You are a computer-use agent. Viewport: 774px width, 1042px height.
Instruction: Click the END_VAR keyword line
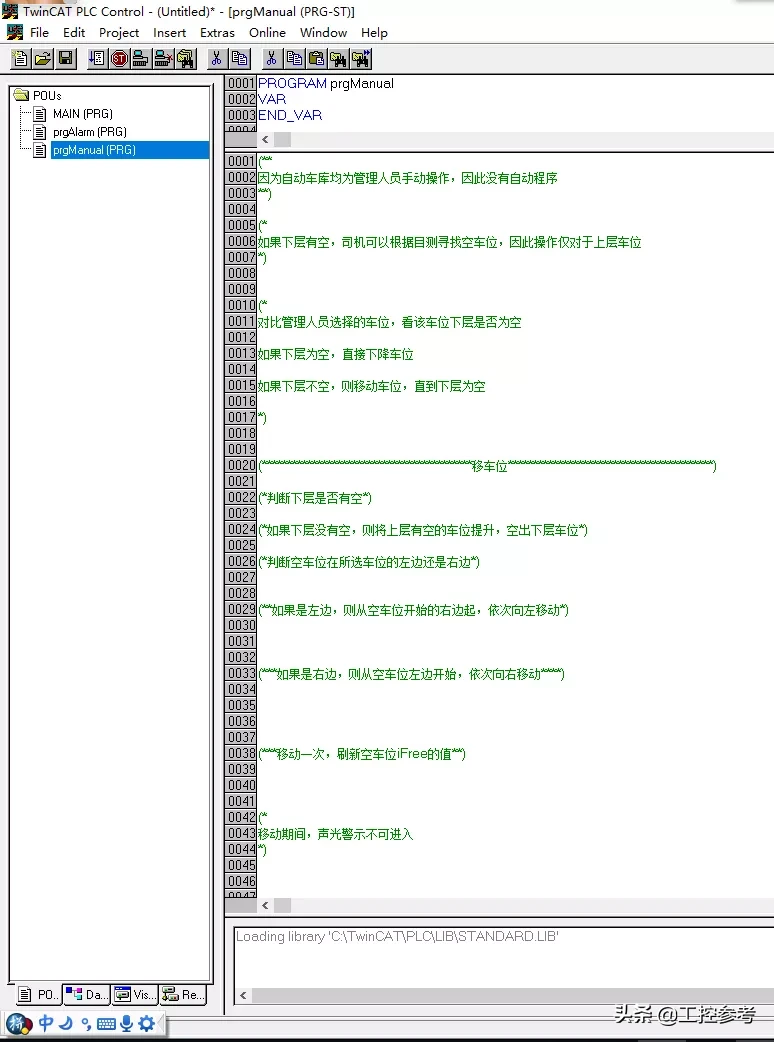[290, 115]
